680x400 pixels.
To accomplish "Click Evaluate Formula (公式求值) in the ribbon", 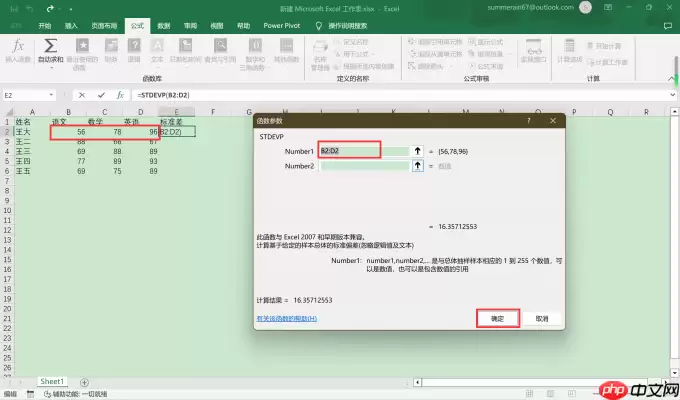I will click(486, 66).
